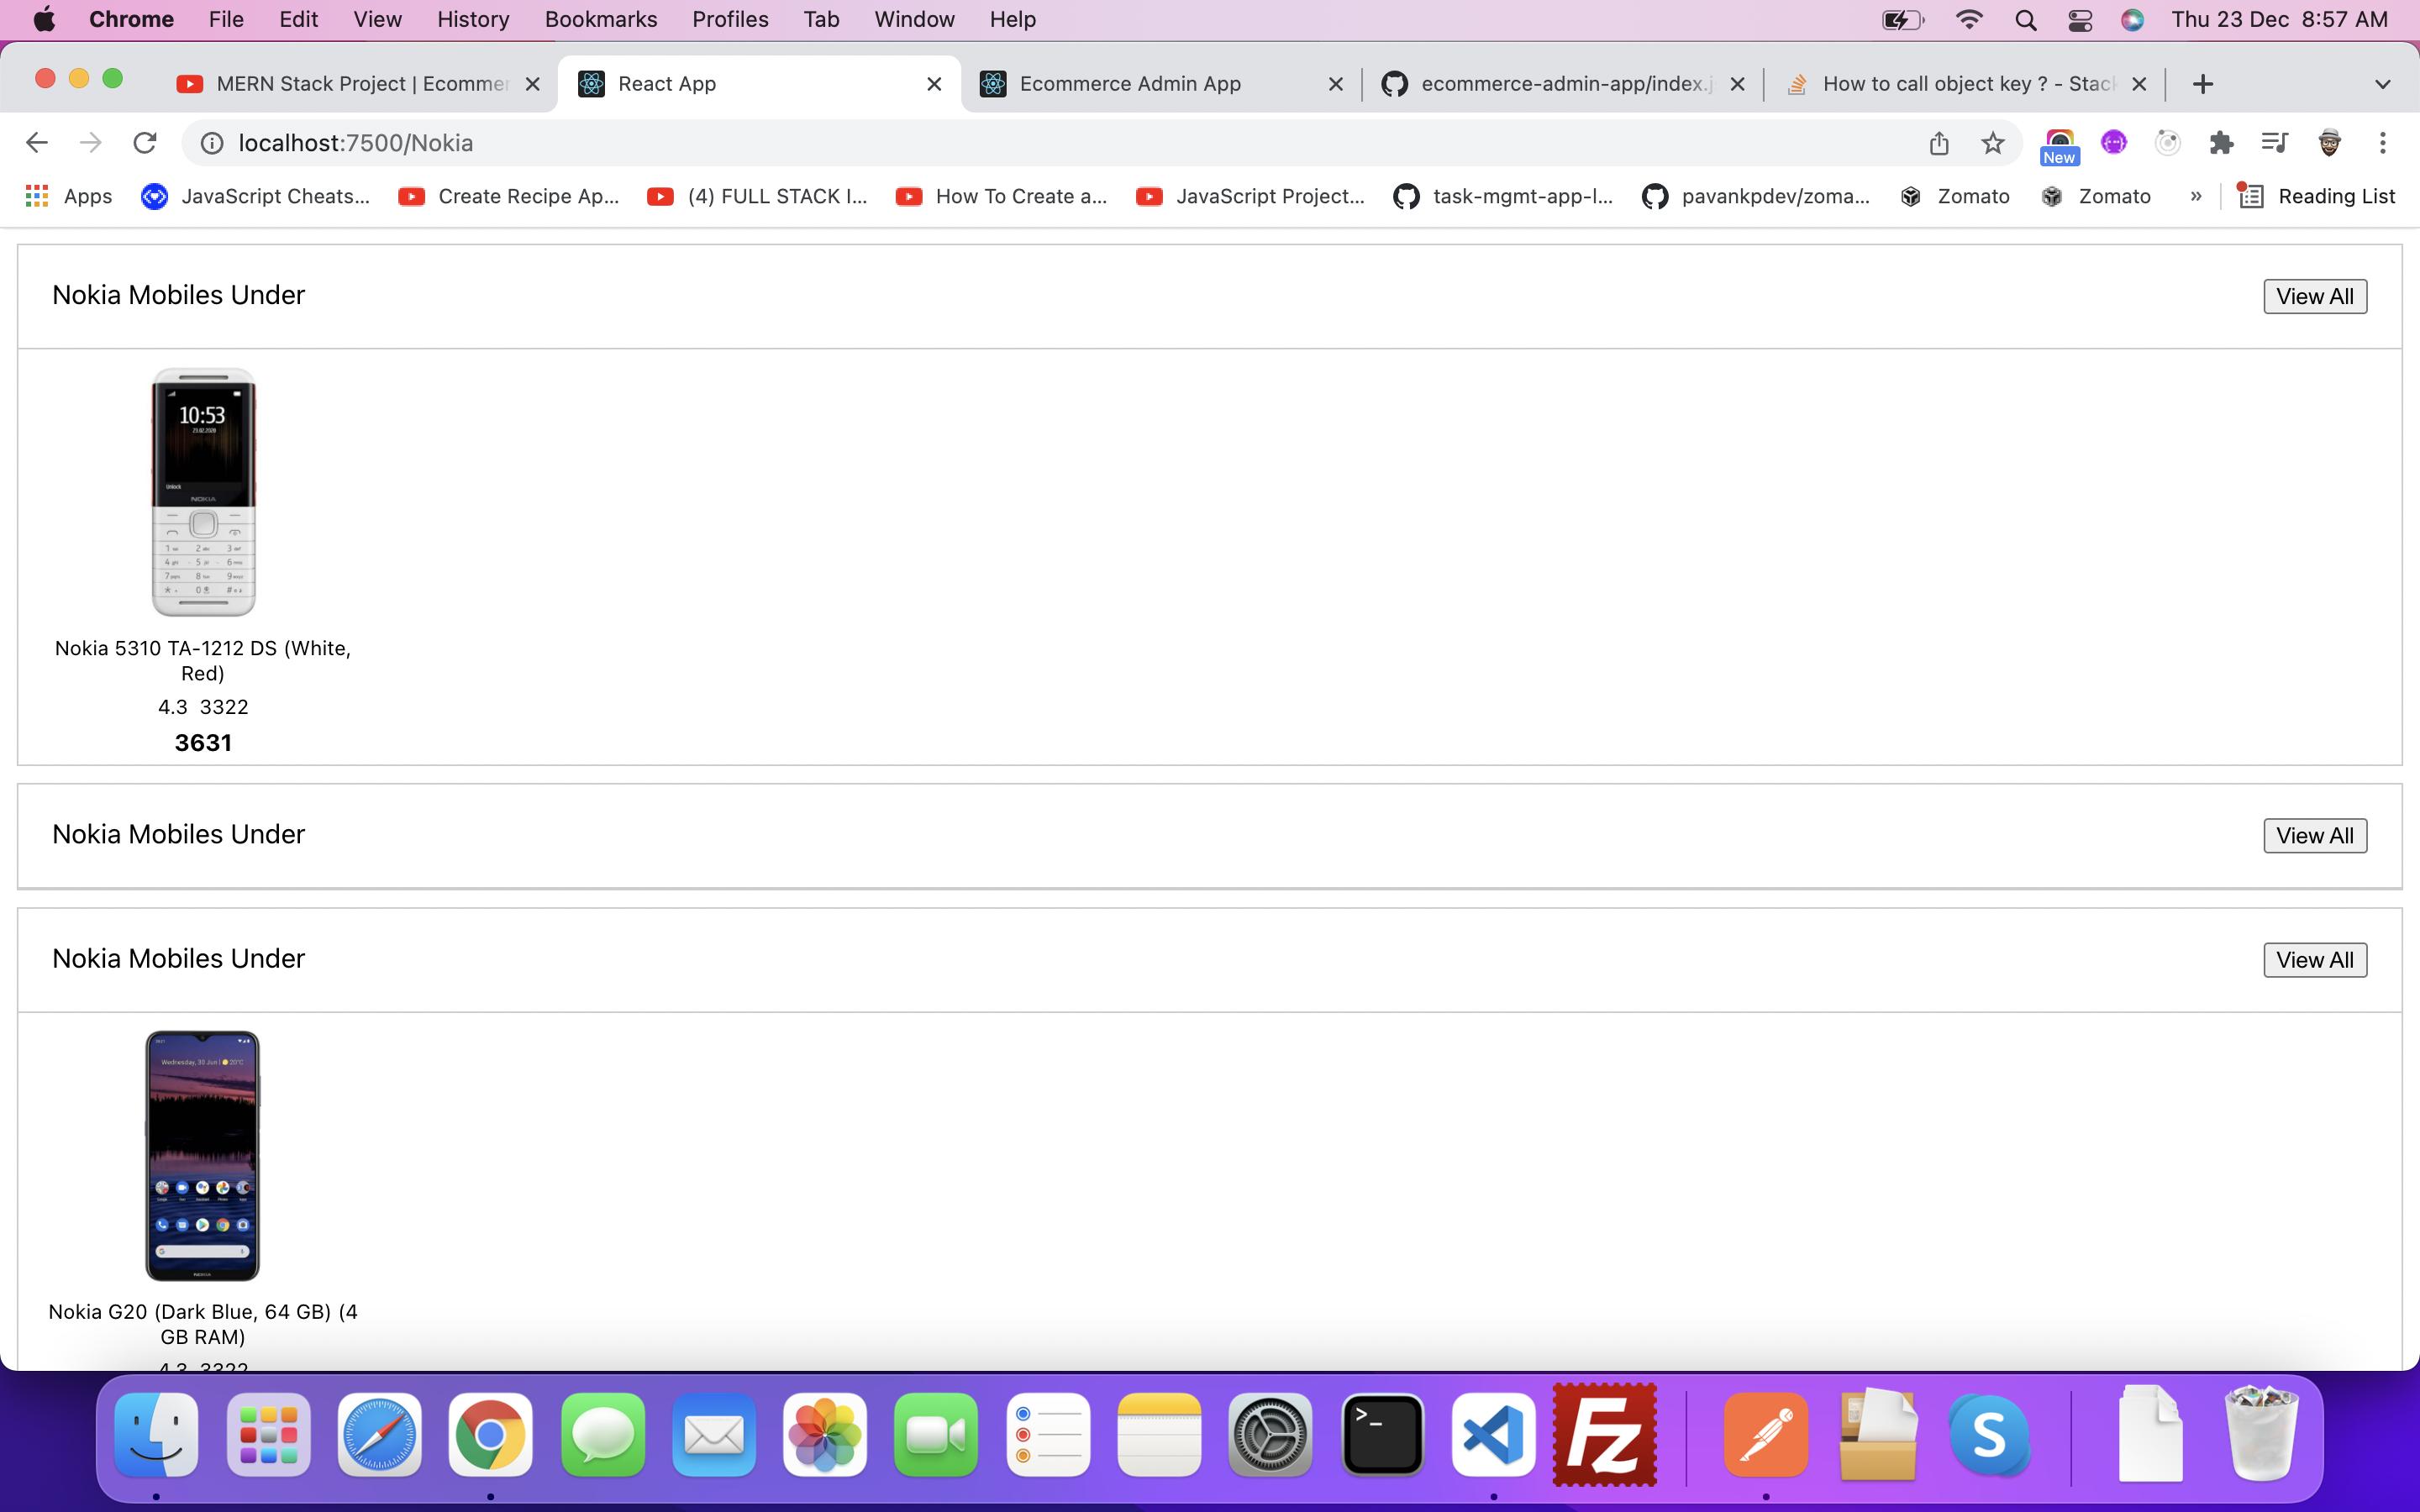
Task: Open Chrome three-dot menu
Action: pos(2382,143)
